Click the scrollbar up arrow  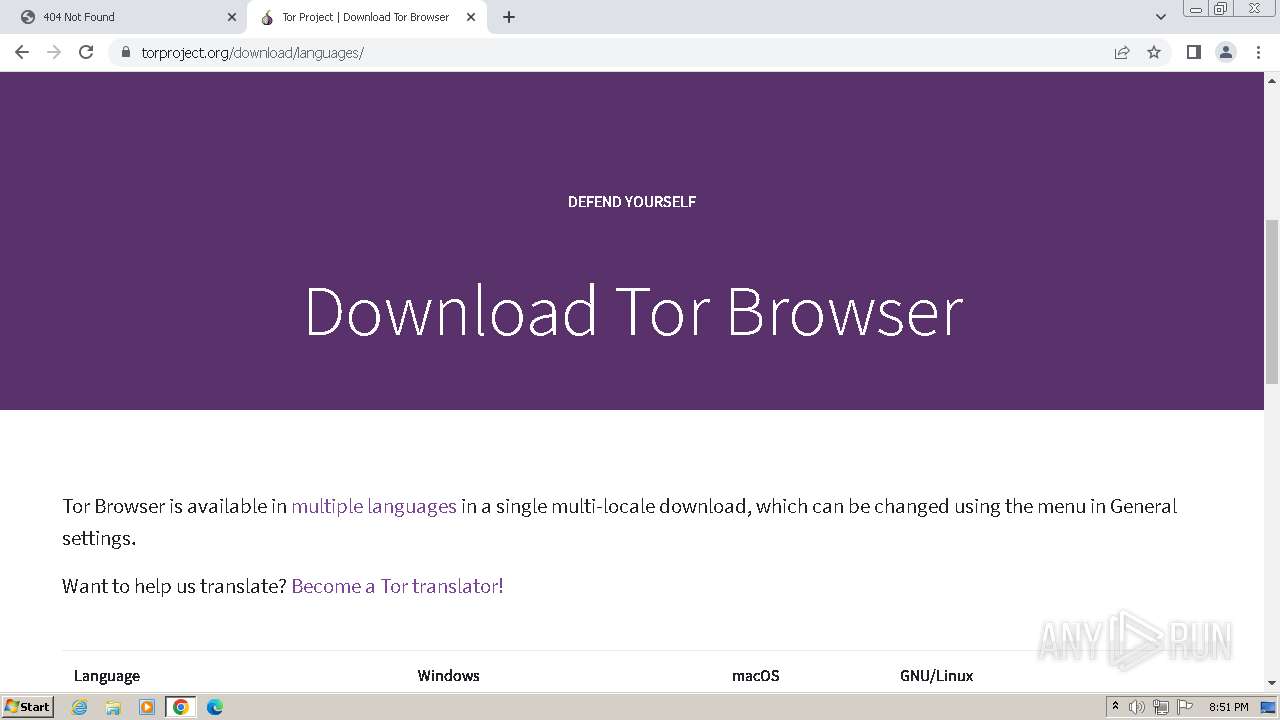pos(1272,79)
